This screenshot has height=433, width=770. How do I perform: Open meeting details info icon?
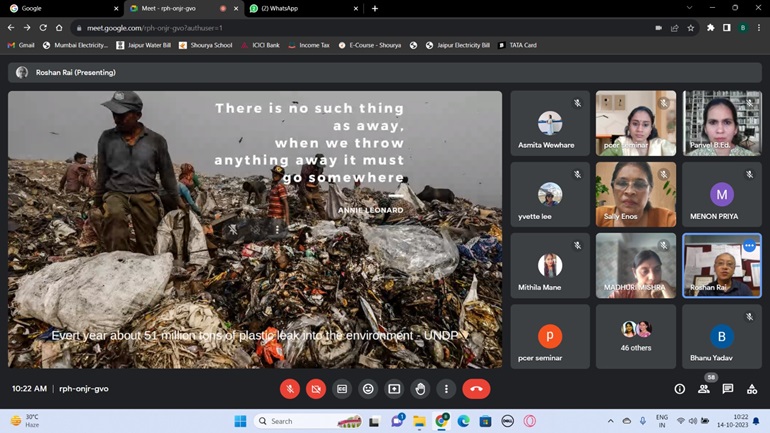(679, 389)
